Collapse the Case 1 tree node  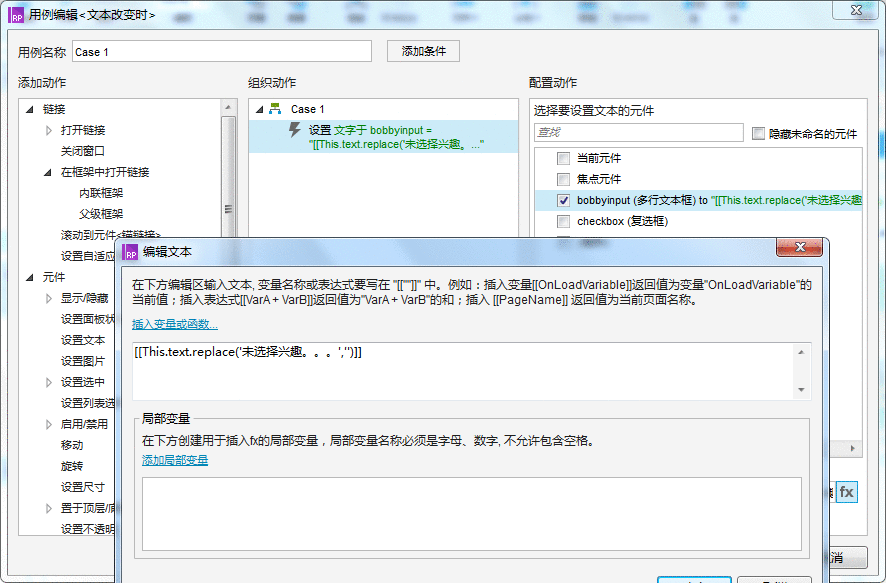pyautogui.click(x=259, y=109)
